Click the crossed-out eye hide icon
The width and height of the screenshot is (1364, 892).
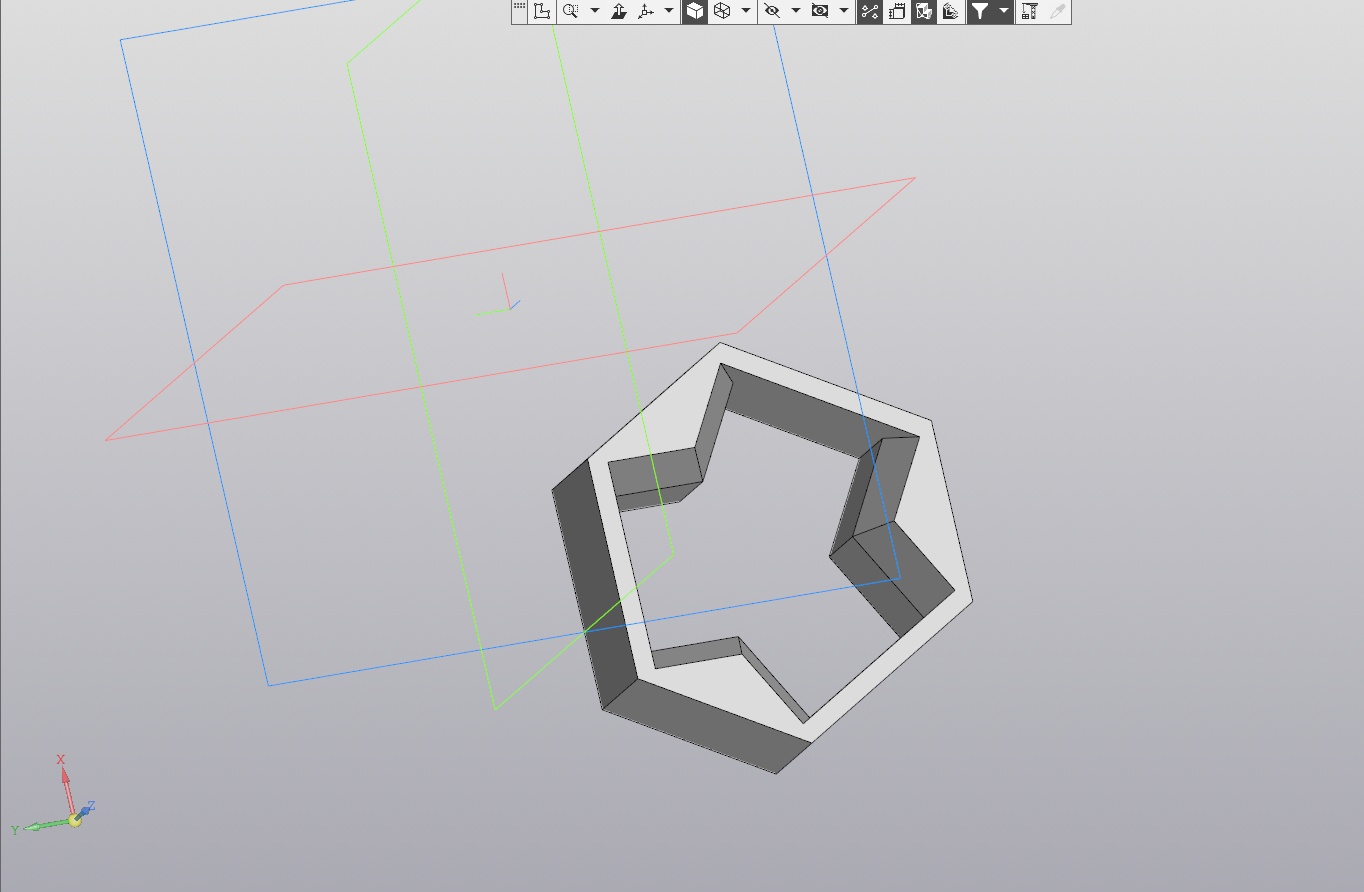coord(772,11)
